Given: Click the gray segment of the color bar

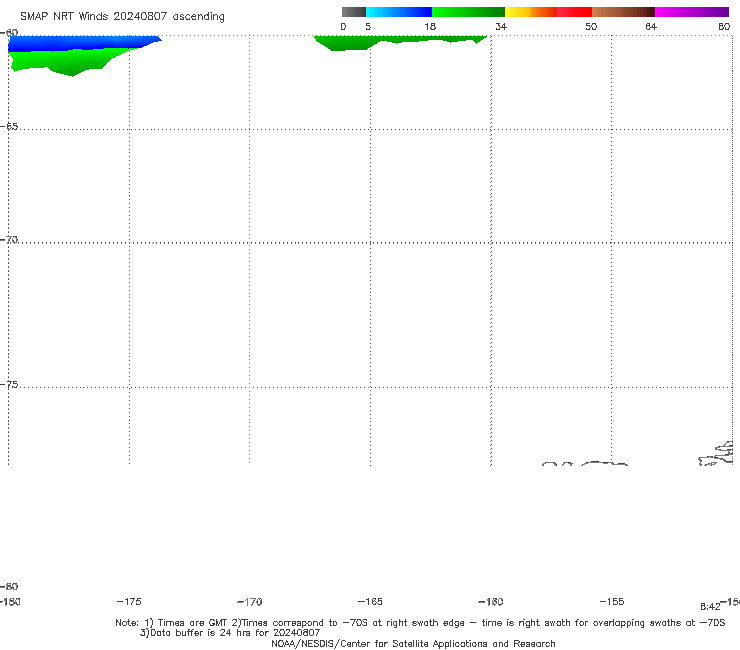Looking at the screenshot, I should point(354,12).
